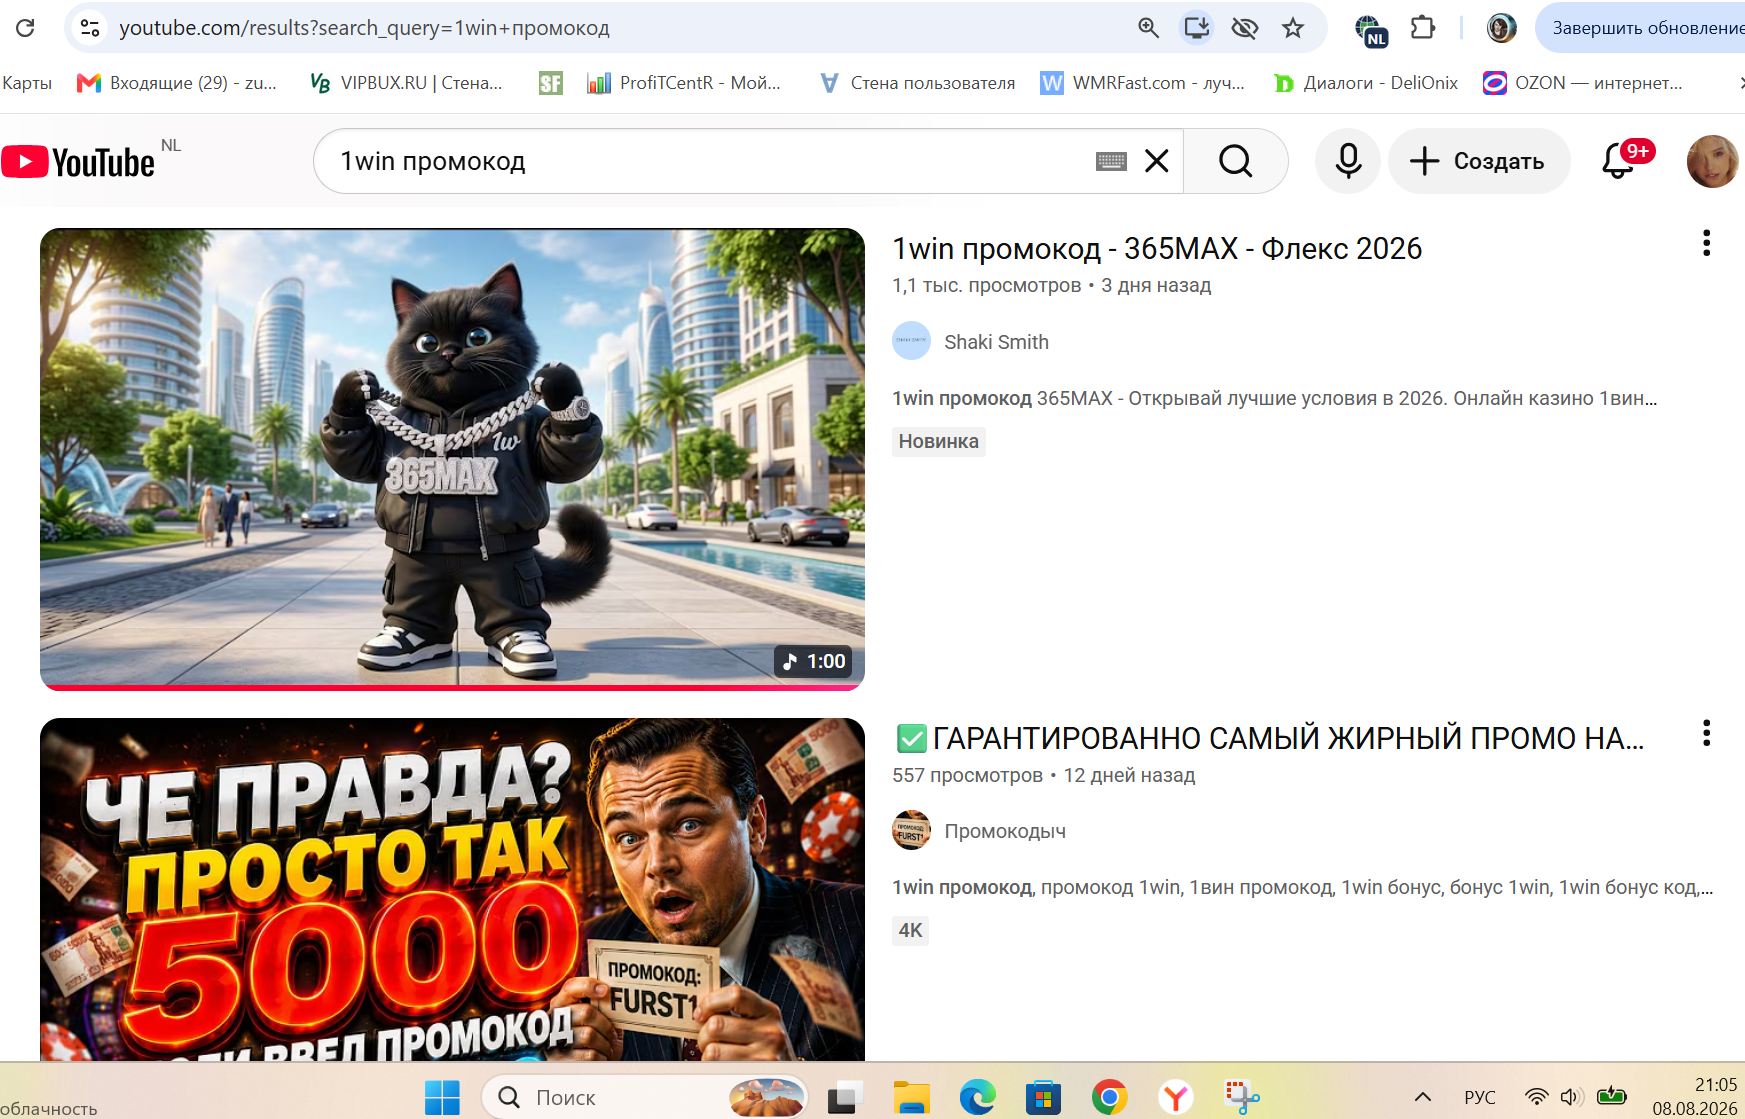Open the NL globe extension icon
The image size is (1745, 1119).
point(1371,30)
